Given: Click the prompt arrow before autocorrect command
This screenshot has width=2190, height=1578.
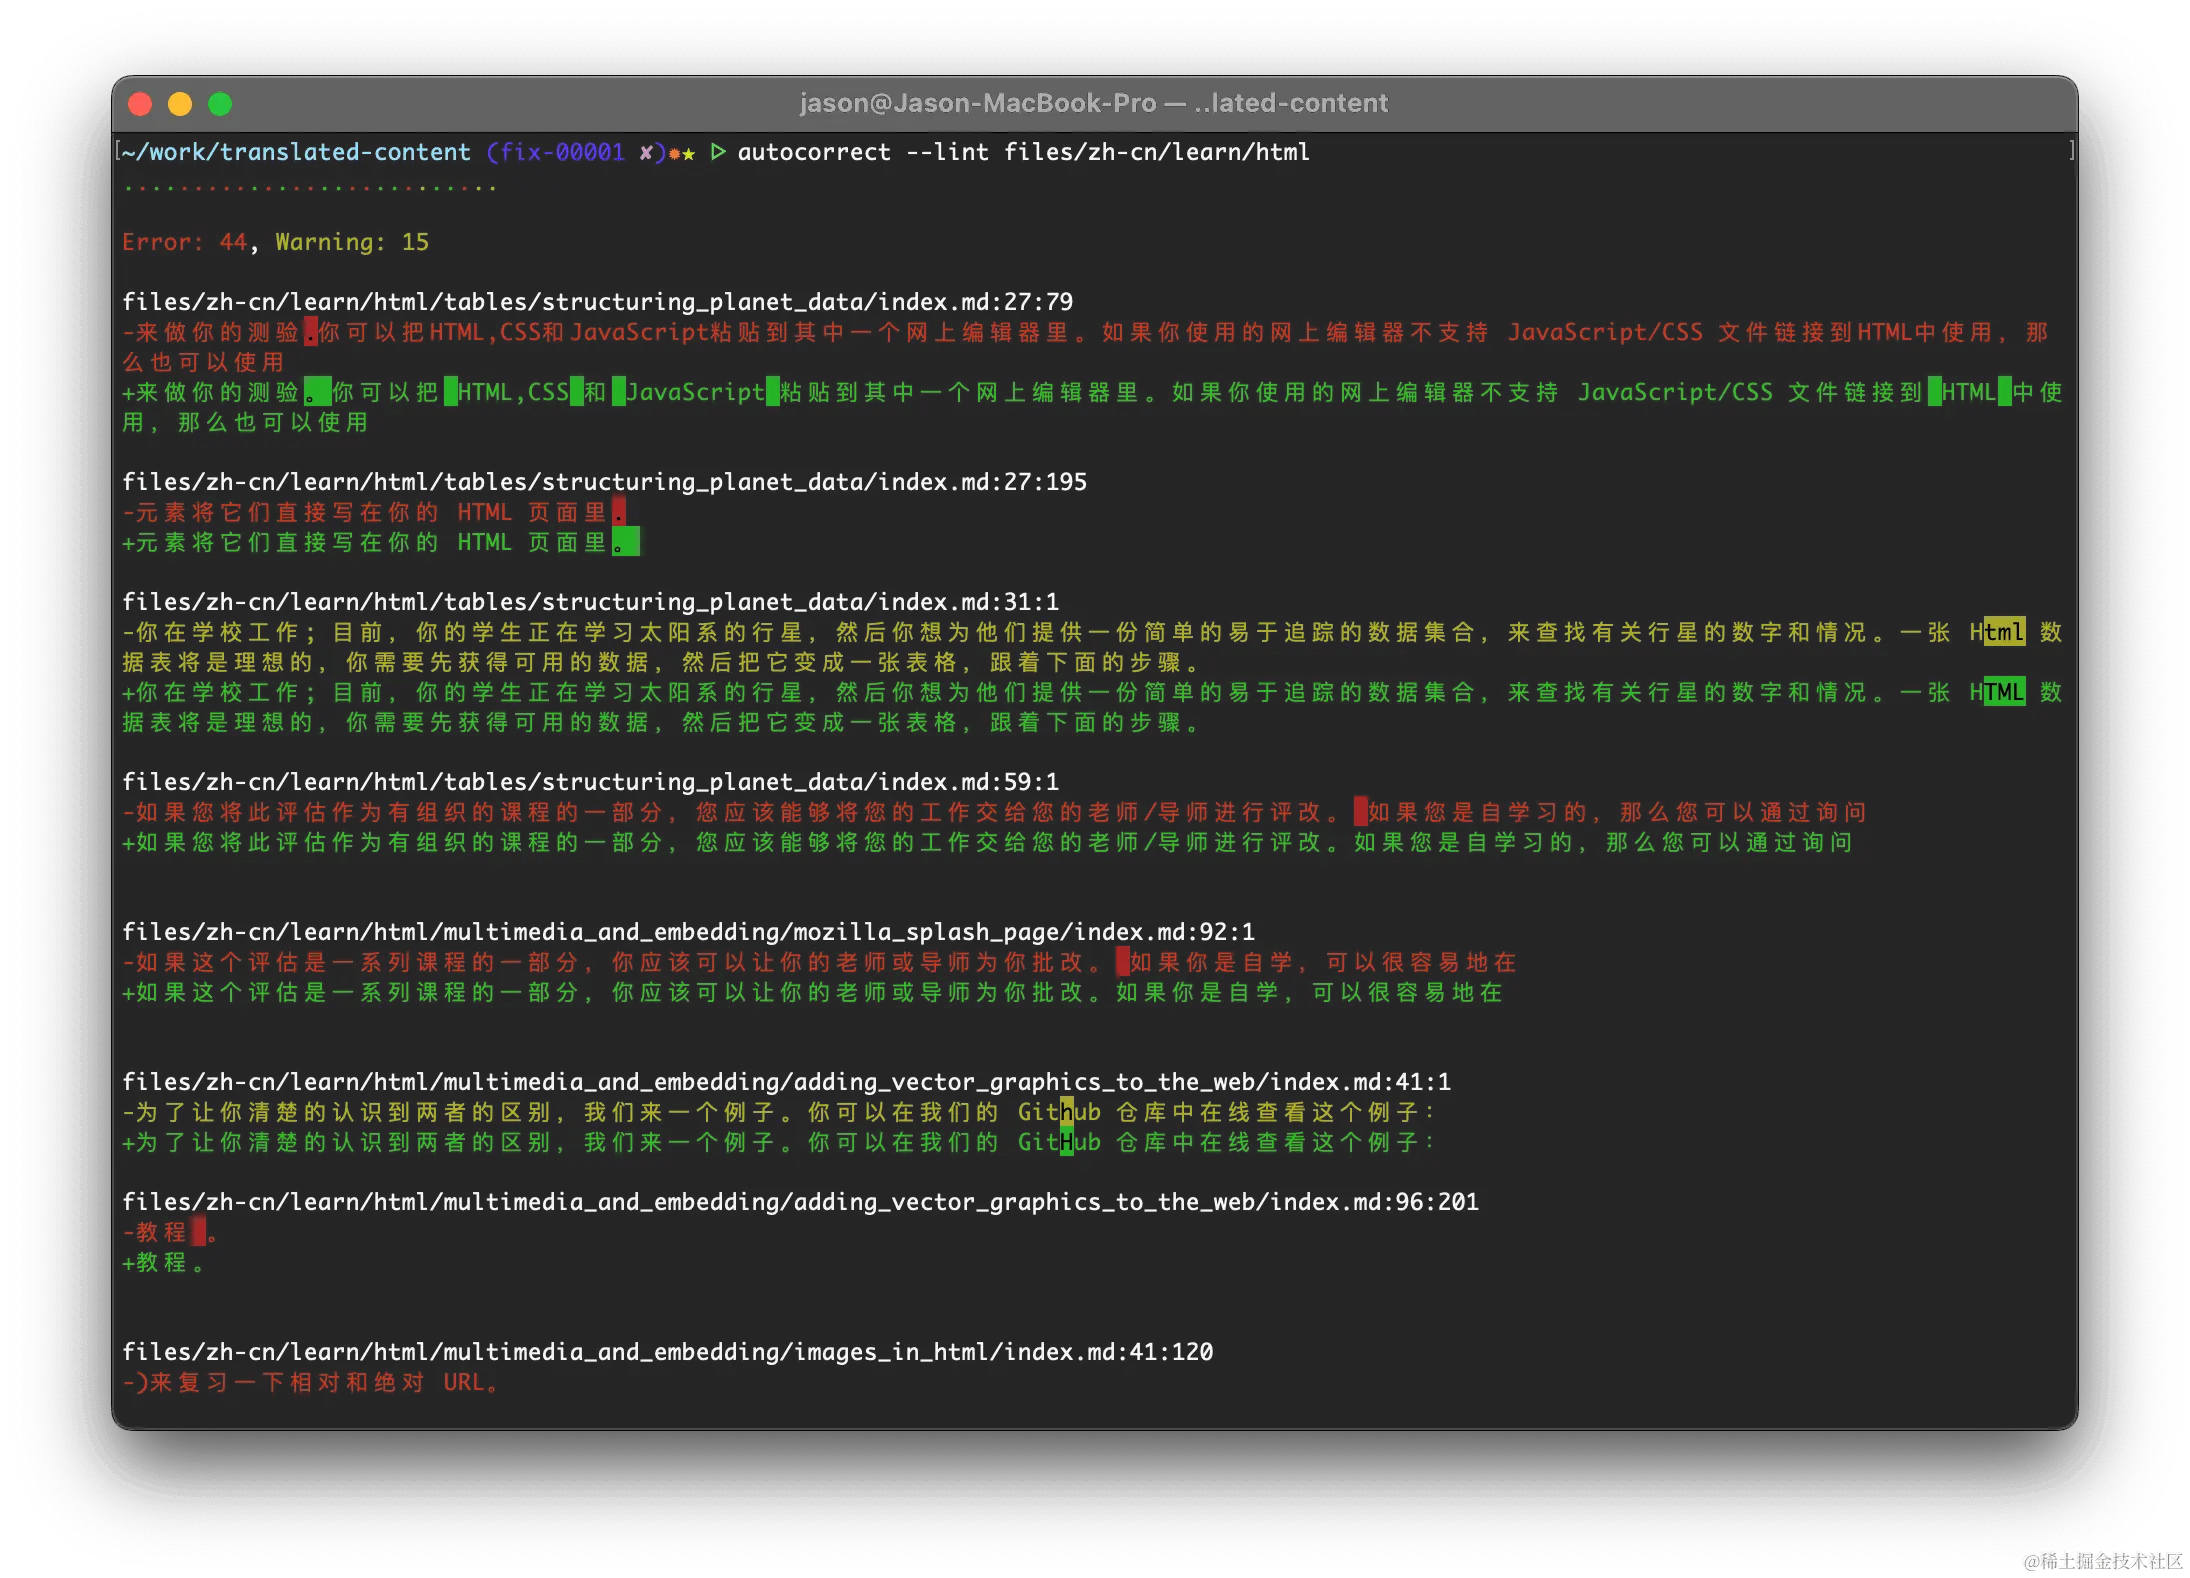Looking at the screenshot, I should tap(717, 152).
